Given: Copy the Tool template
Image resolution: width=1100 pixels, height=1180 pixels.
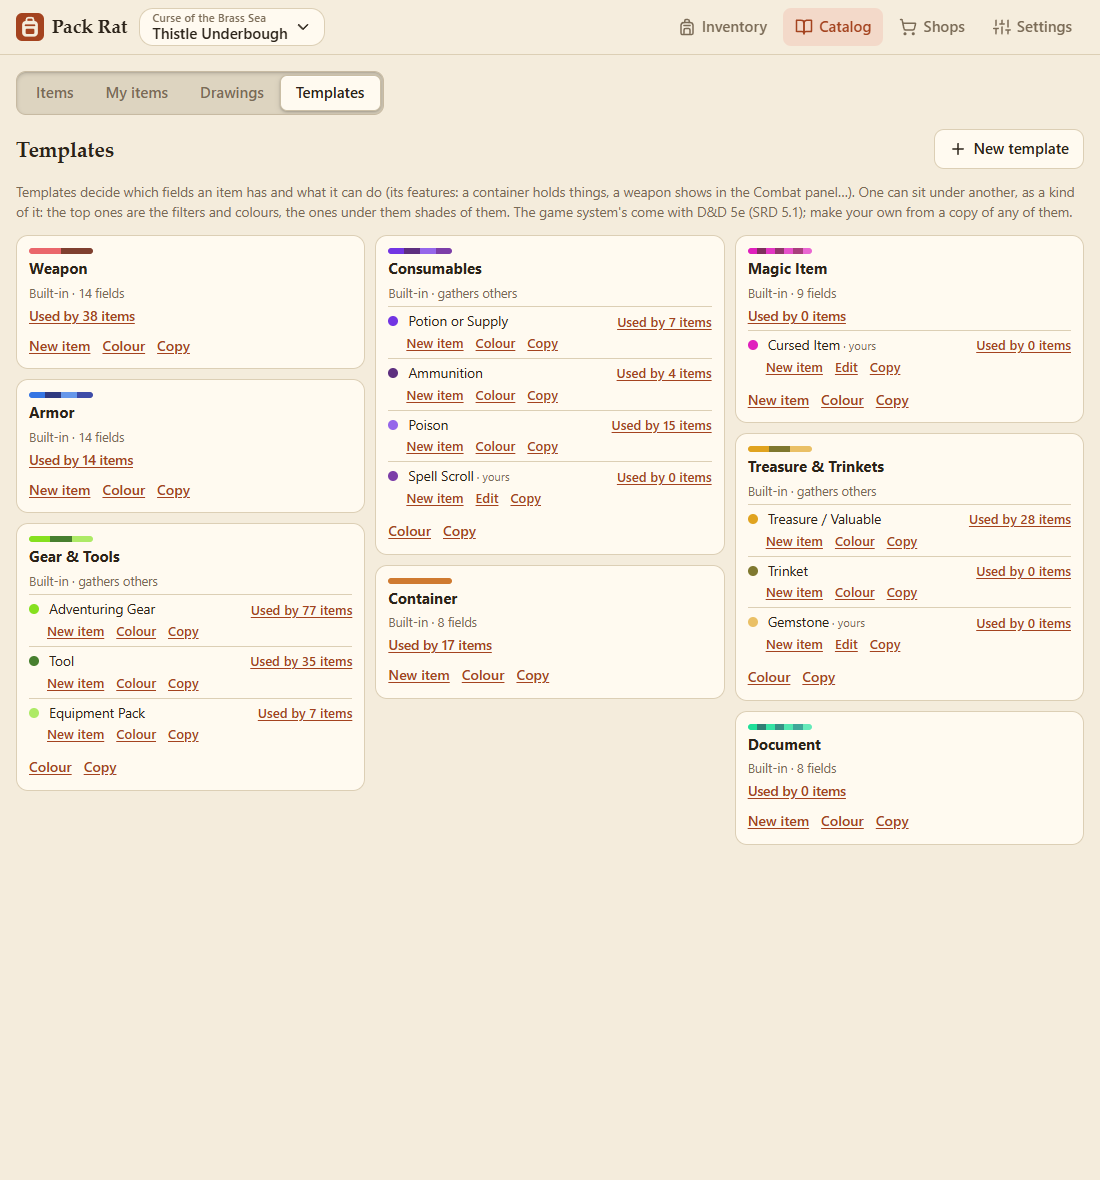Looking at the screenshot, I should [183, 684].
